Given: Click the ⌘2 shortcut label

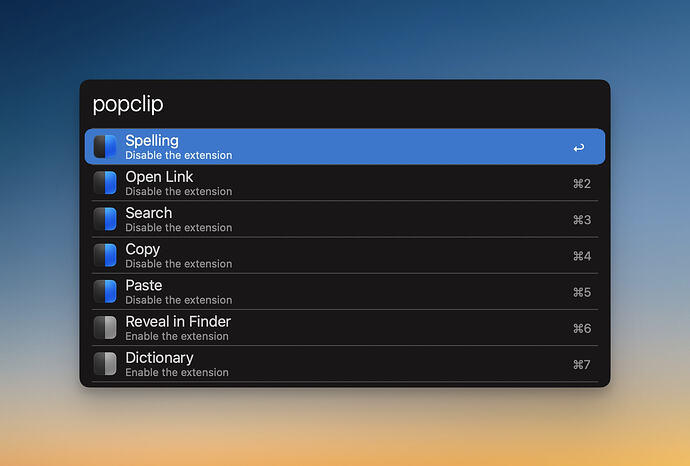Looking at the screenshot, I should (x=582, y=183).
